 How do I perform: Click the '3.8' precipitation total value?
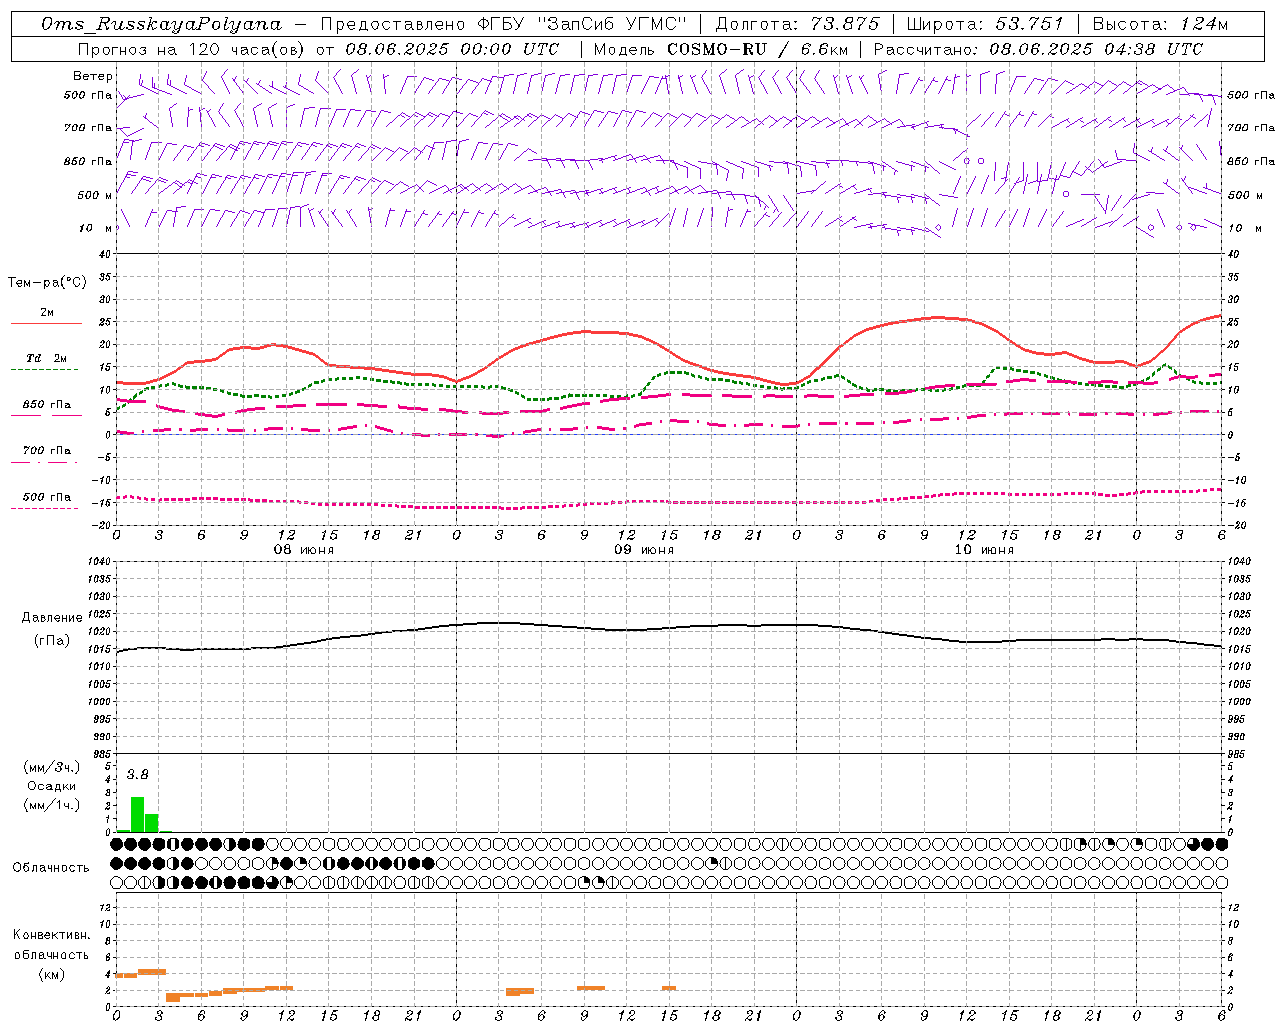coord(137,775)
